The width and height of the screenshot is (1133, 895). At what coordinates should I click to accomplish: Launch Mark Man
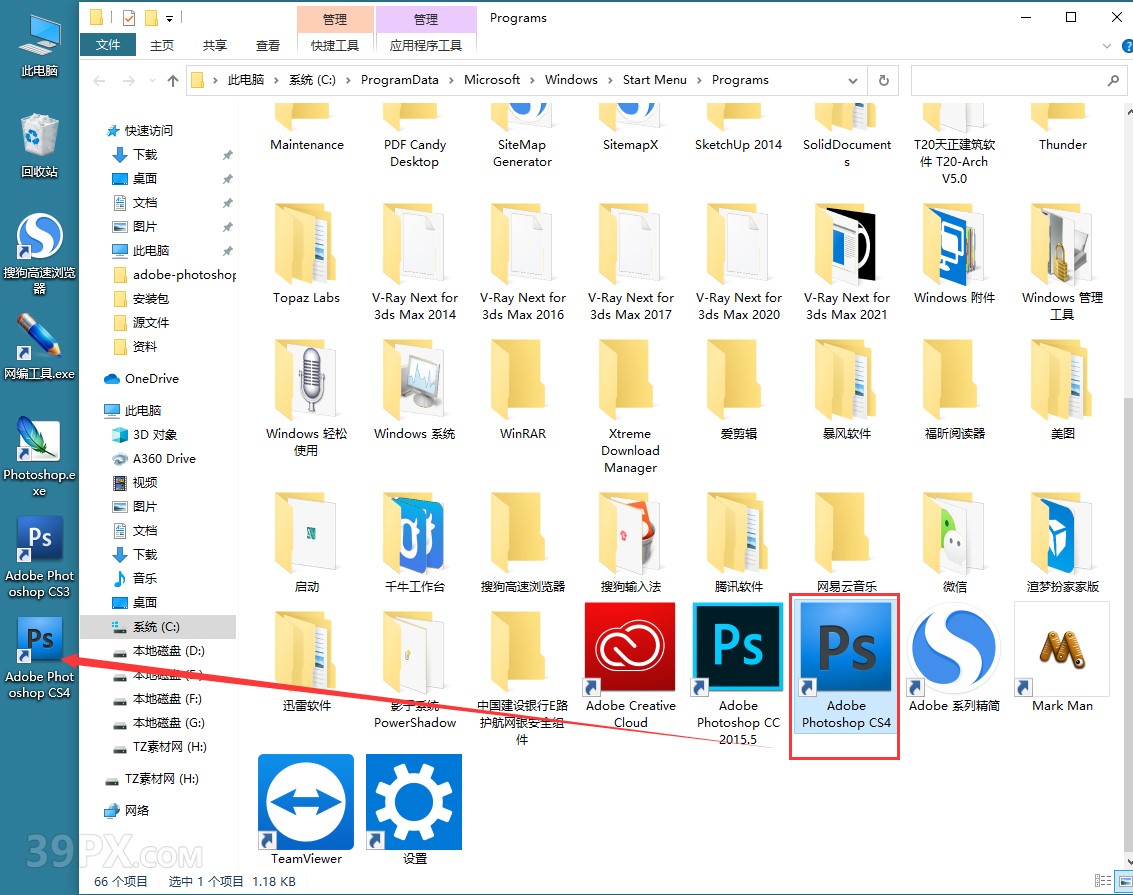coord(1062,649)
